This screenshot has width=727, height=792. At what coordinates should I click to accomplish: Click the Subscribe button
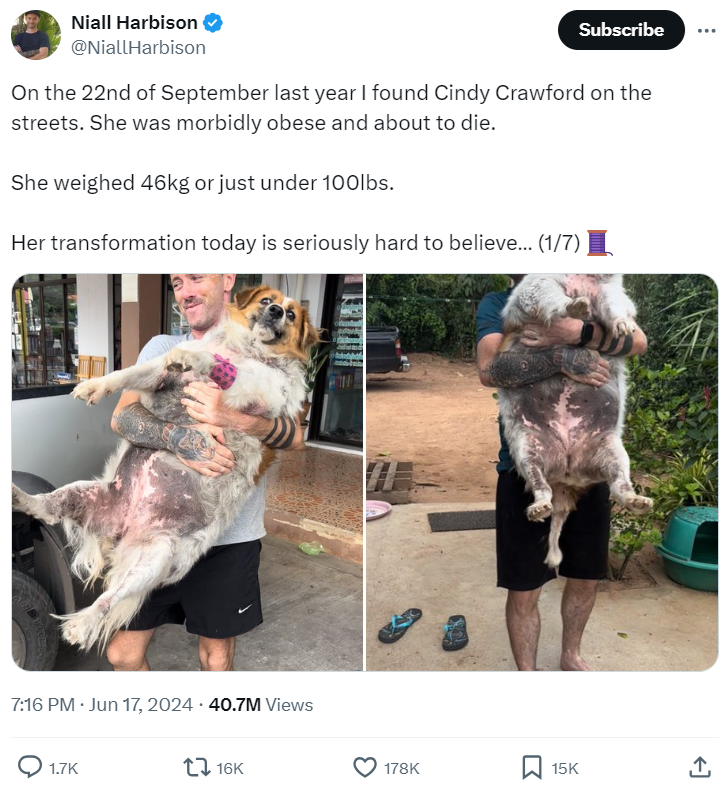(621, 30)
